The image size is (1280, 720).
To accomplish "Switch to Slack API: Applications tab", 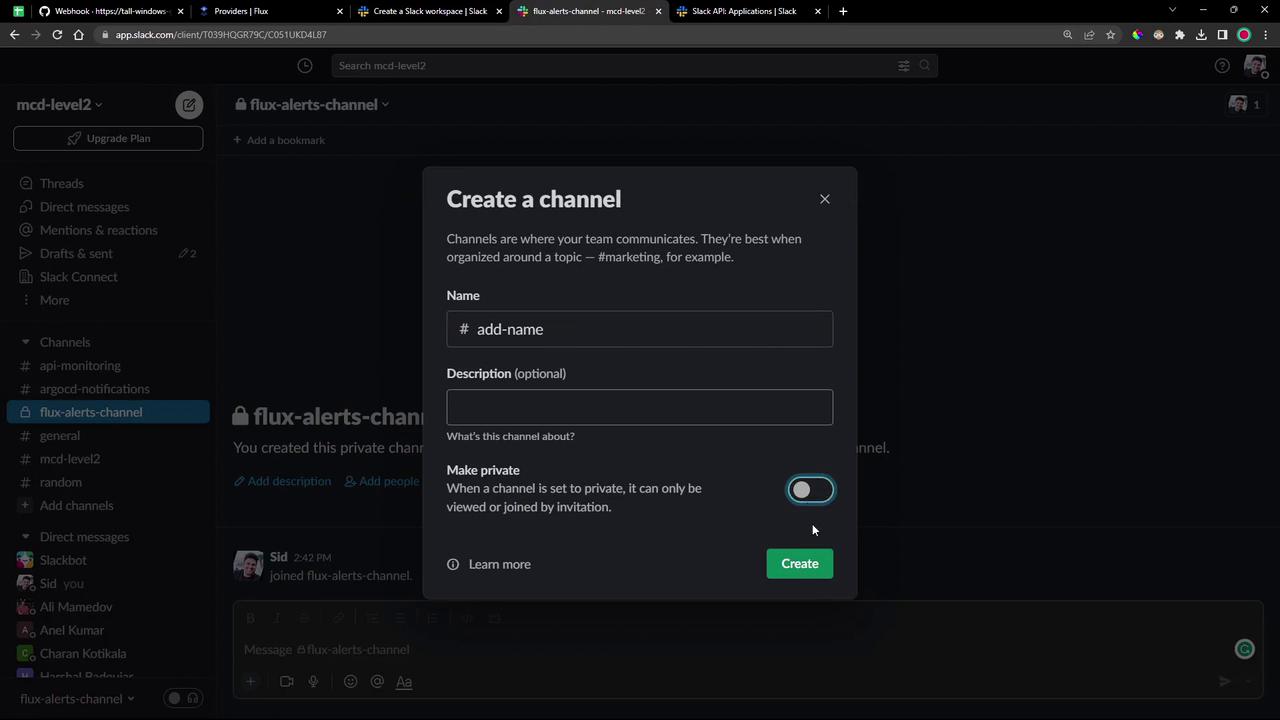I will coord(747,11).
